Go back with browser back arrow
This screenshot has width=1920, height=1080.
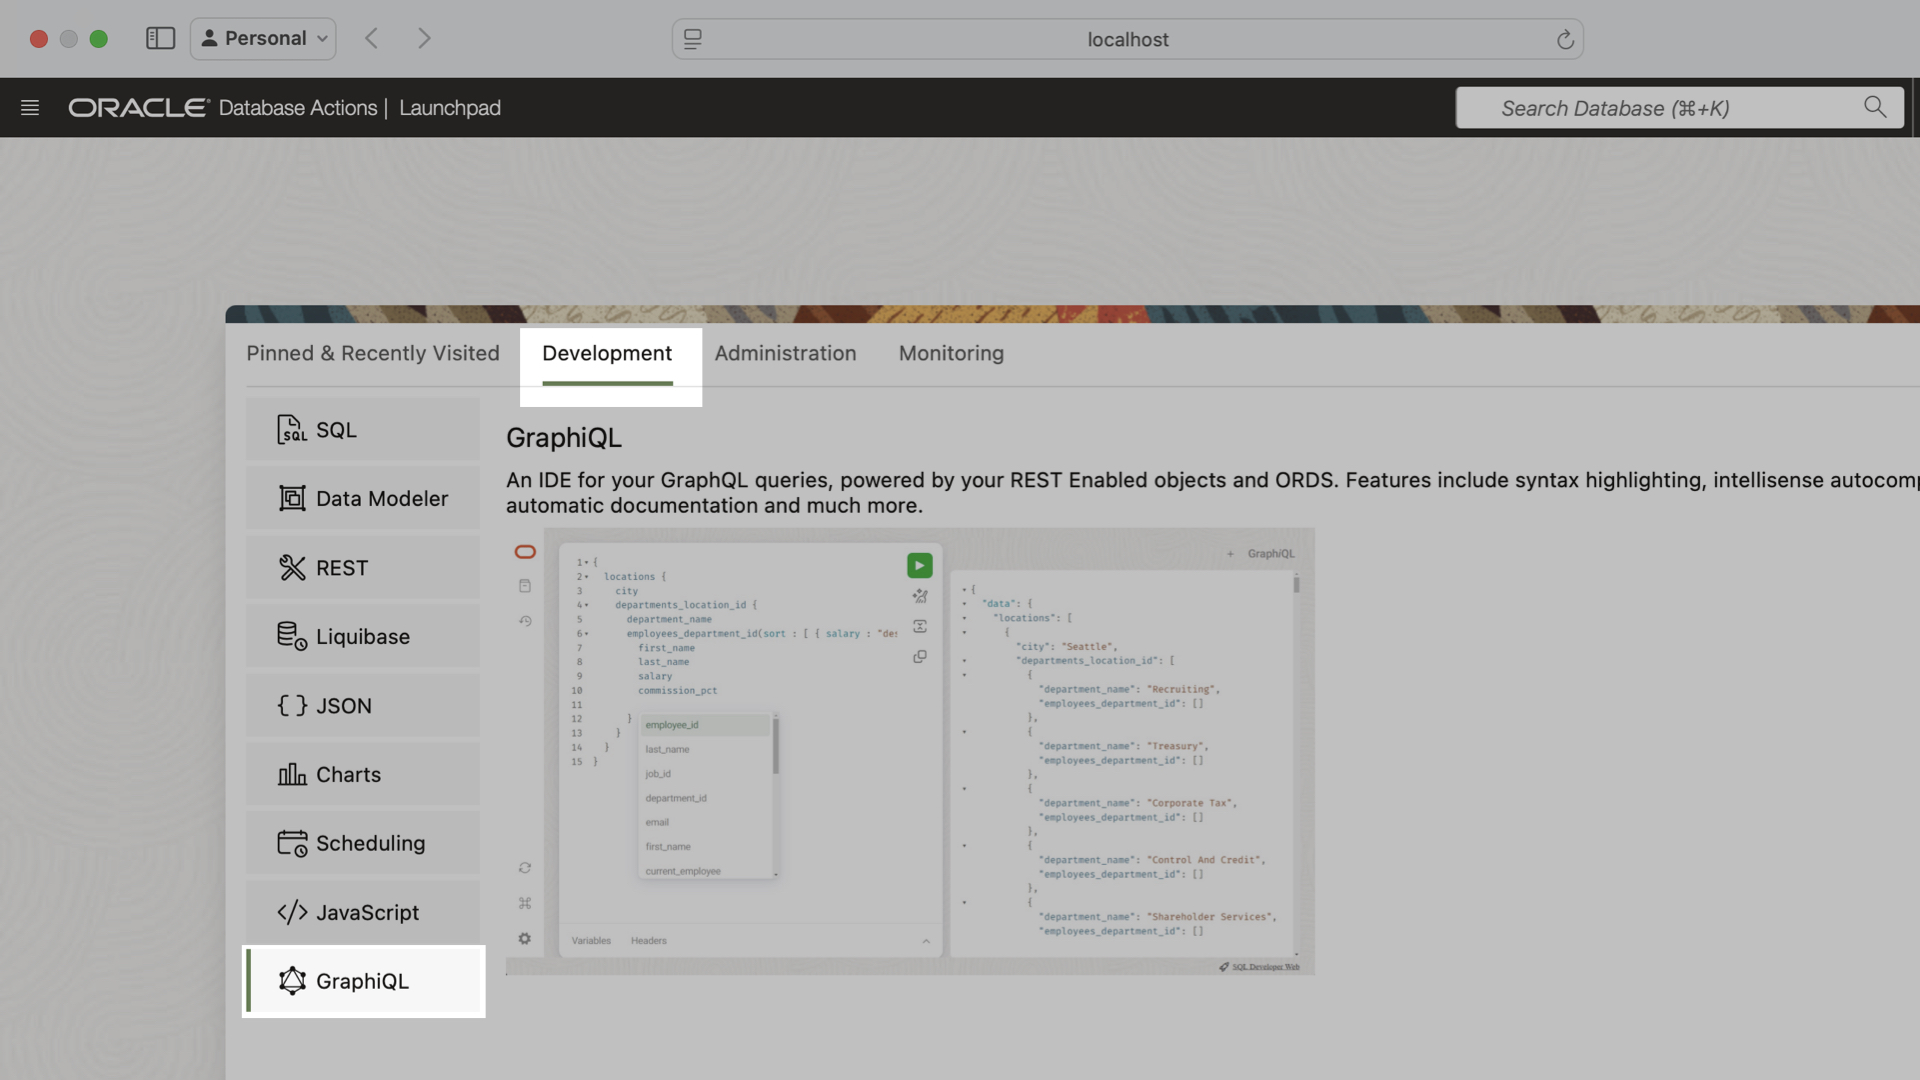(x=372, y=38)
